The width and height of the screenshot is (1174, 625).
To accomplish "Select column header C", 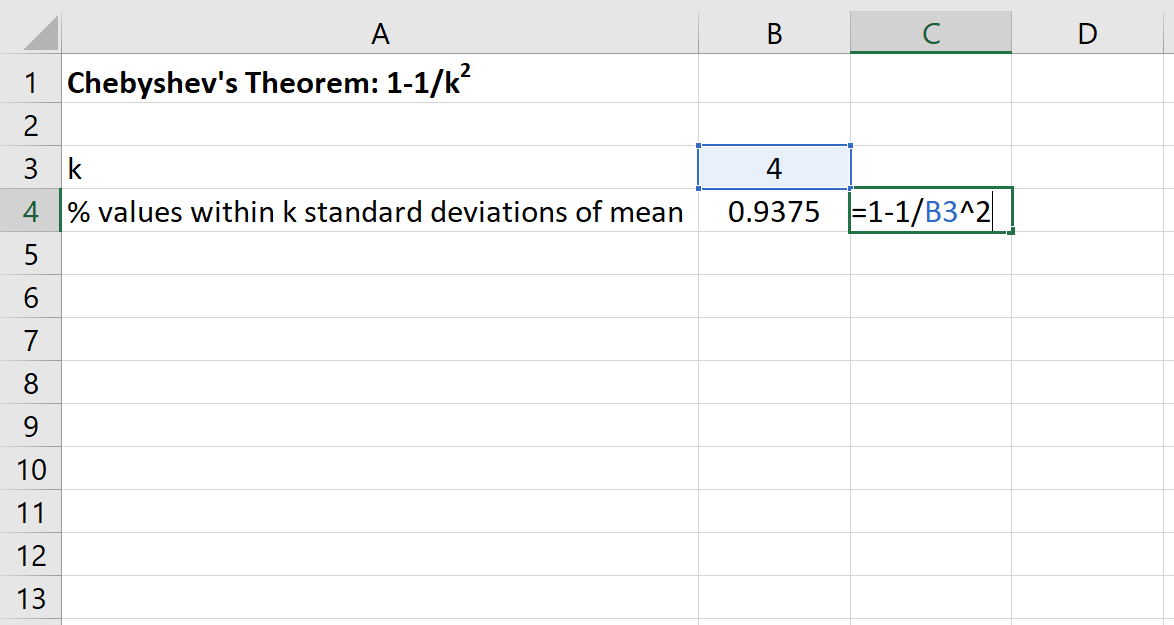I will pos(930,33).
